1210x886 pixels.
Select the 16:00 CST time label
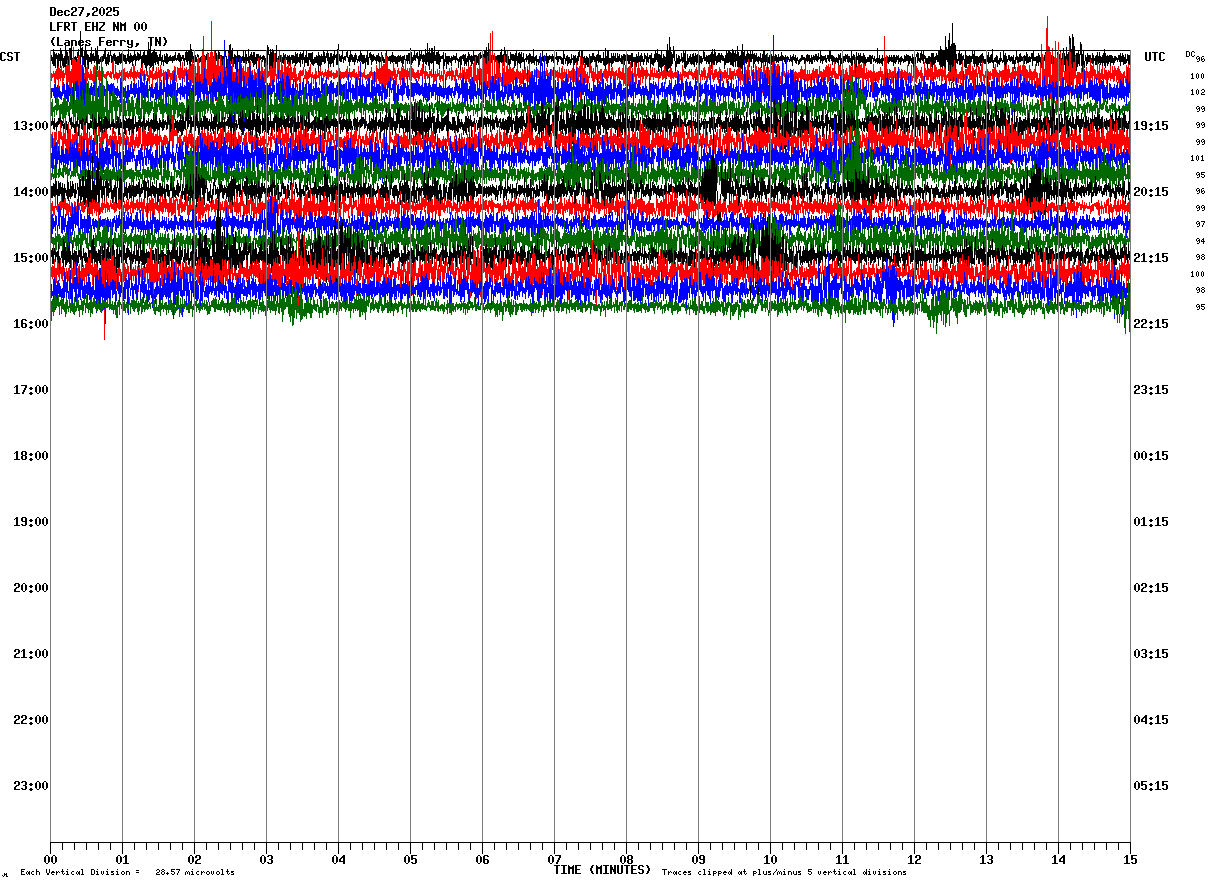31,324
